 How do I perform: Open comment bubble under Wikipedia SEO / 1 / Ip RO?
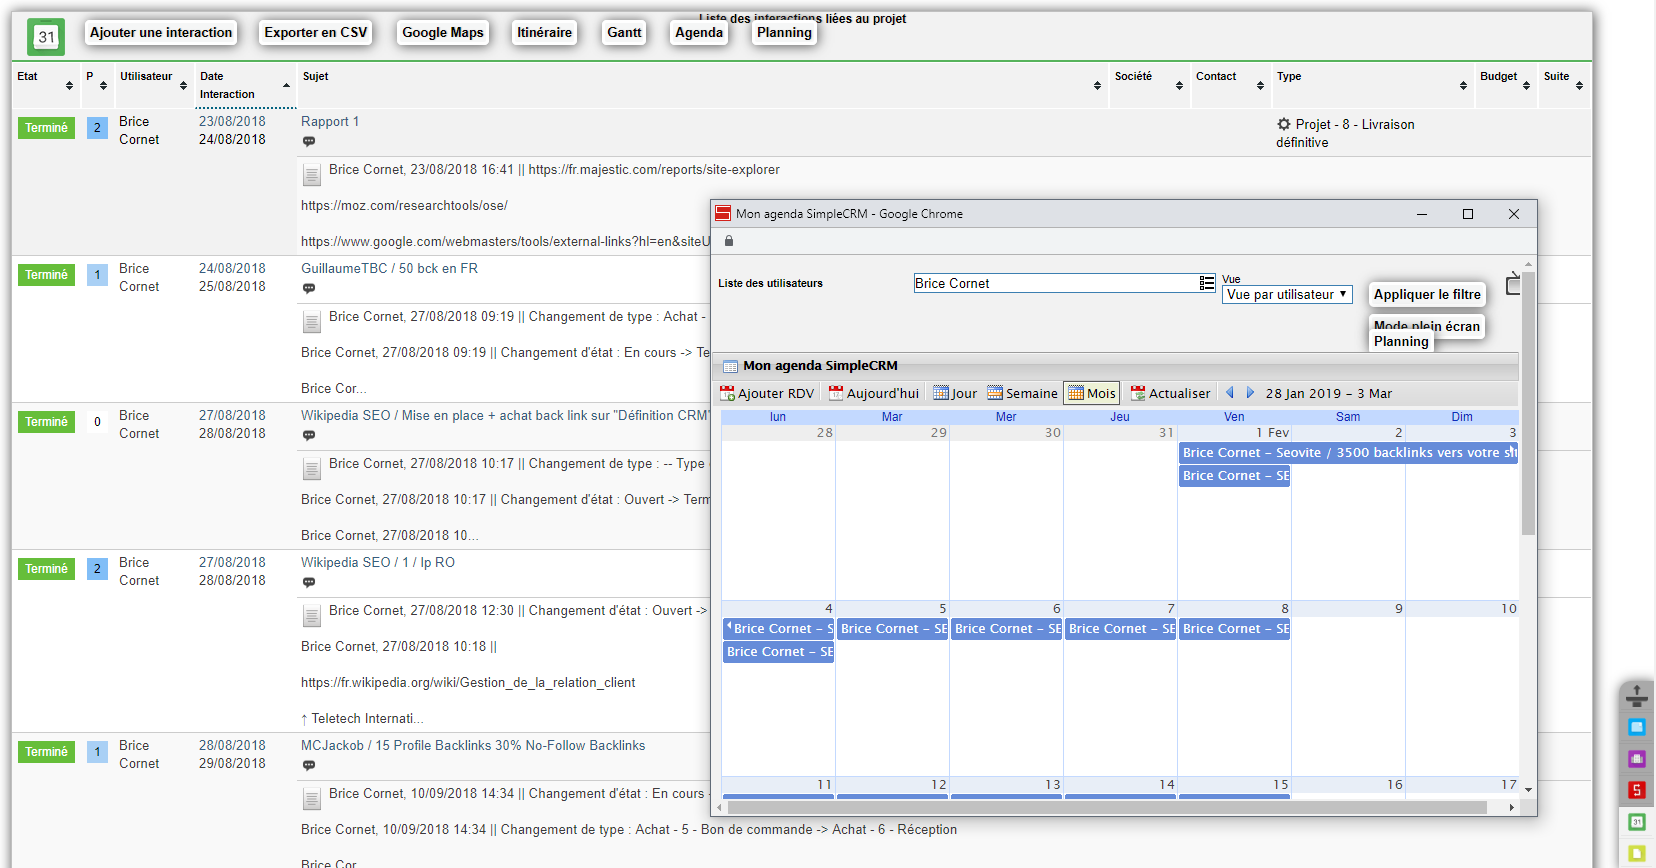[x=309, y=583]
